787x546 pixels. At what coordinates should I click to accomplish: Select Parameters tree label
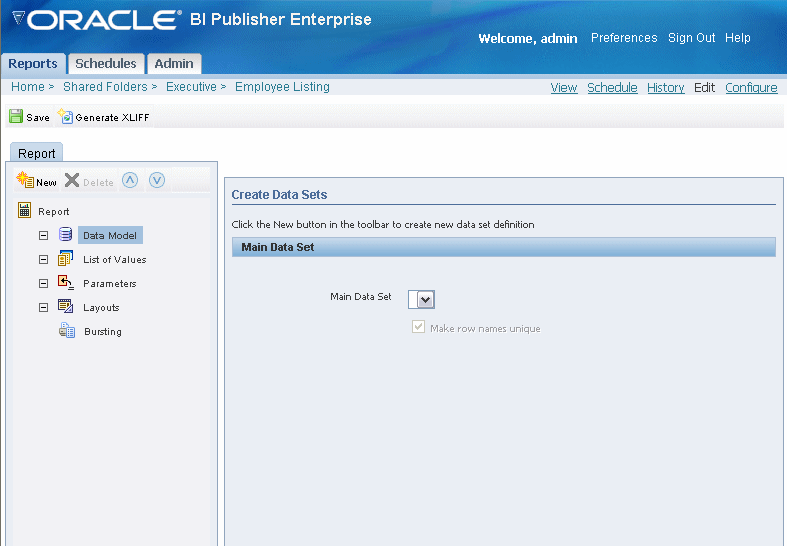[x=110, y=284]
